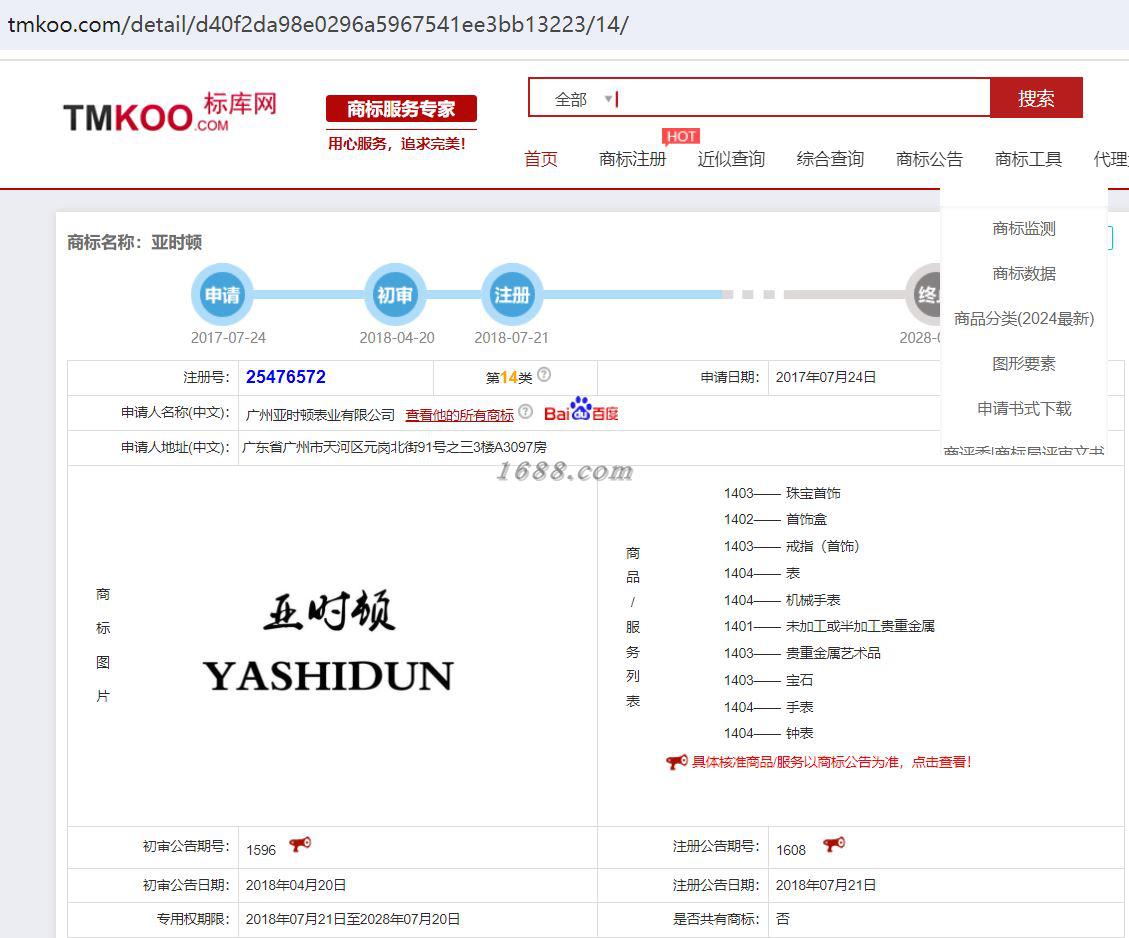Screen dimensions: 1129x938
Task: Select goods item 1402 首饰盒
Action: (775, 519)
